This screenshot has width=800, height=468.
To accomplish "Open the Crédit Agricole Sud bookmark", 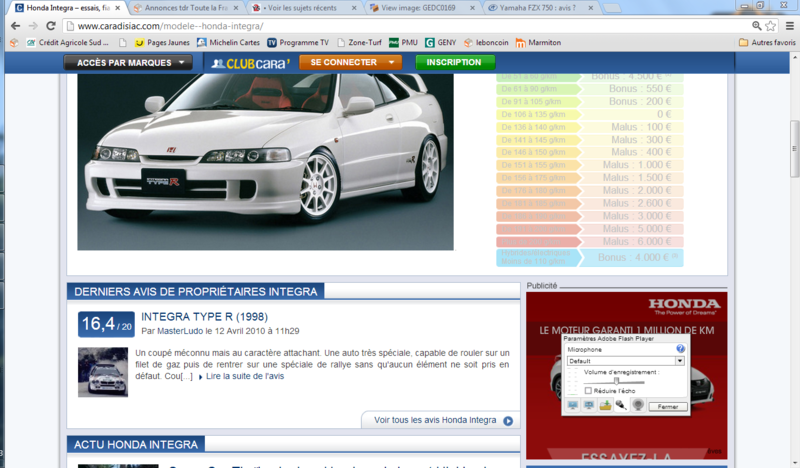I will 67,43.
